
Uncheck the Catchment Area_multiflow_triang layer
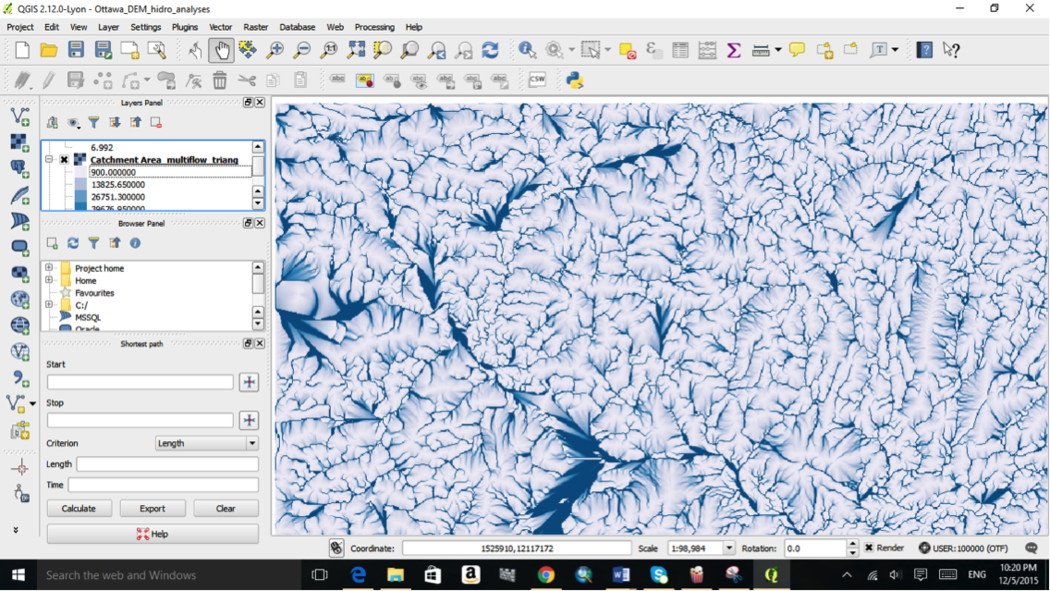click(x=63, y=159)
